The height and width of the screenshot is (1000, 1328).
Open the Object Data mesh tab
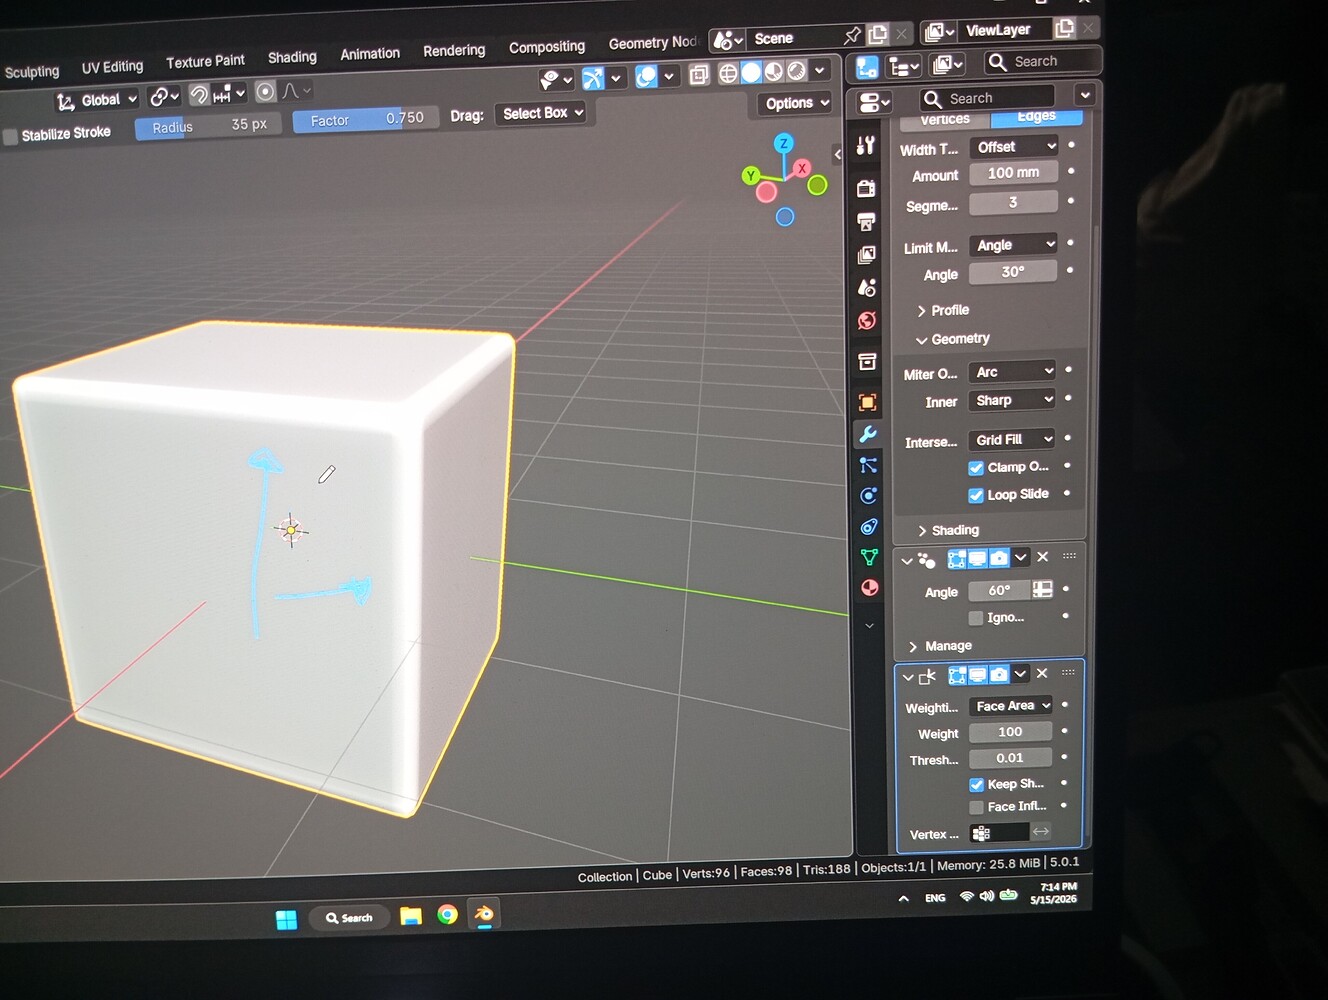(869, 557)
